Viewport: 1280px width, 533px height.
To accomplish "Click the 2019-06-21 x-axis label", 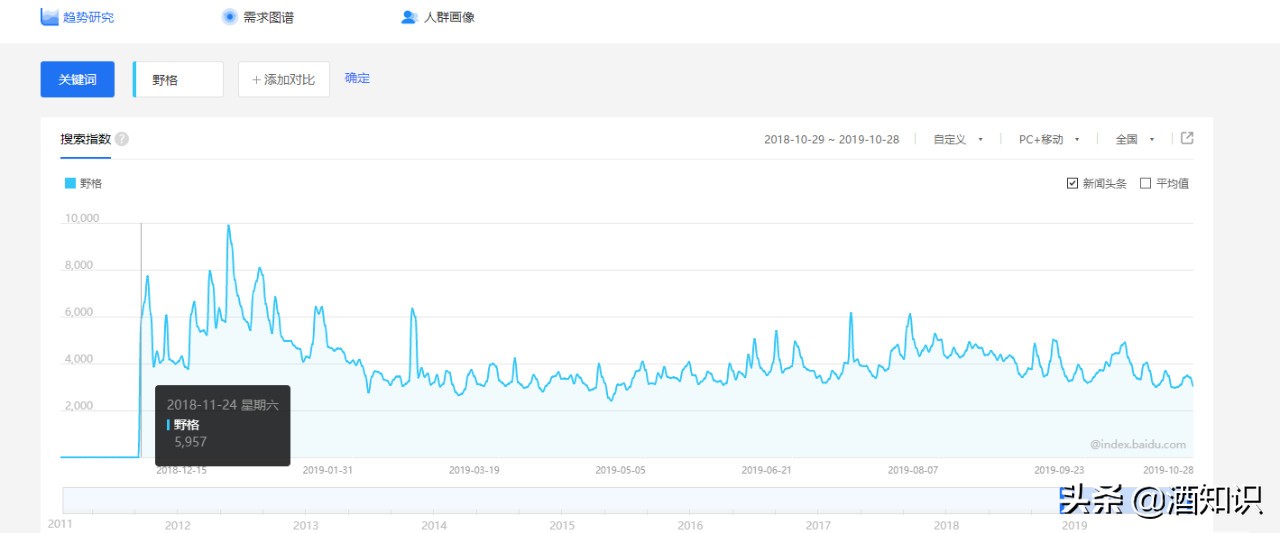I will 767,469.
